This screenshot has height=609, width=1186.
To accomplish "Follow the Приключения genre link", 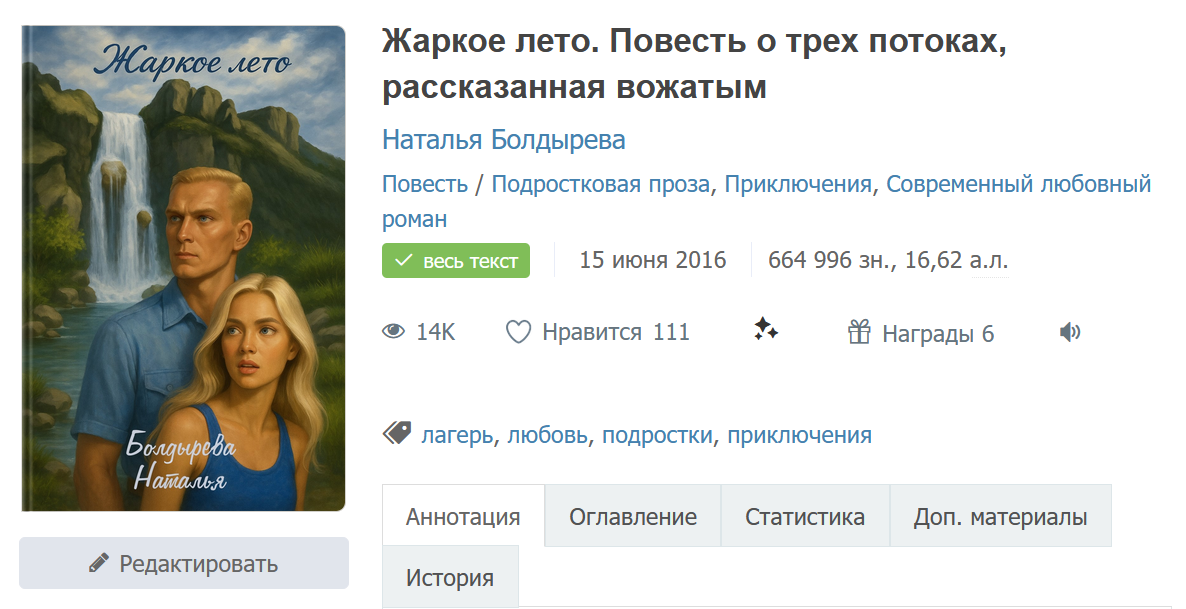I will tap(798, 184).
